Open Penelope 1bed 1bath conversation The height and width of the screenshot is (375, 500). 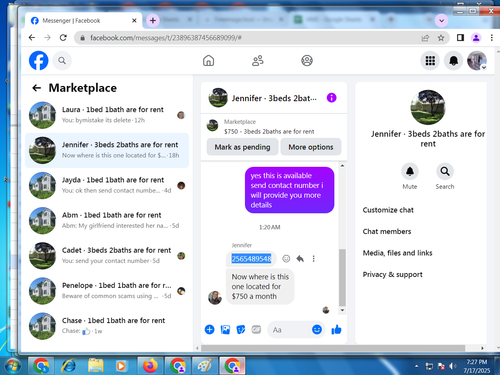point(107,291)
